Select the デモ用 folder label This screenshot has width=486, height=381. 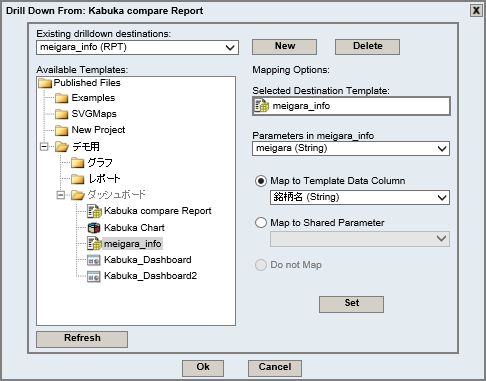tap(86, 146)
